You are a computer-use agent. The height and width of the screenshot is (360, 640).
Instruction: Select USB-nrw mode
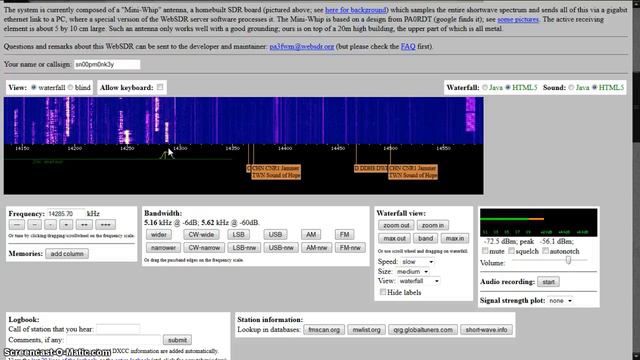pos(281,247)
